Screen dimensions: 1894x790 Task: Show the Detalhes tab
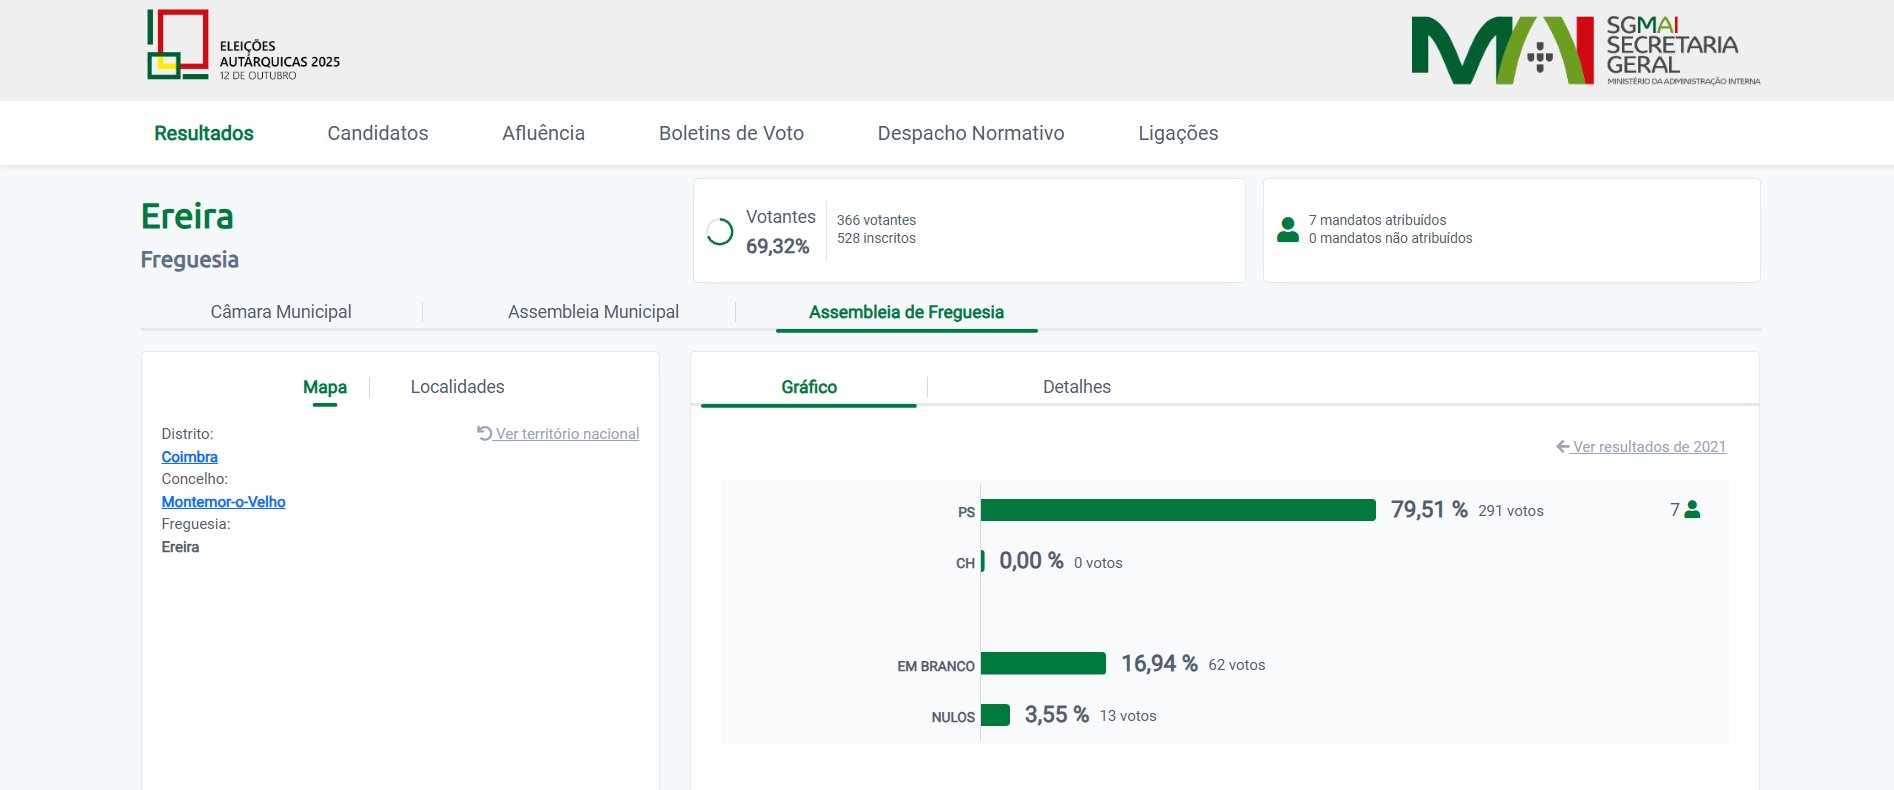pyautogui.click(x=1076, y=387)
